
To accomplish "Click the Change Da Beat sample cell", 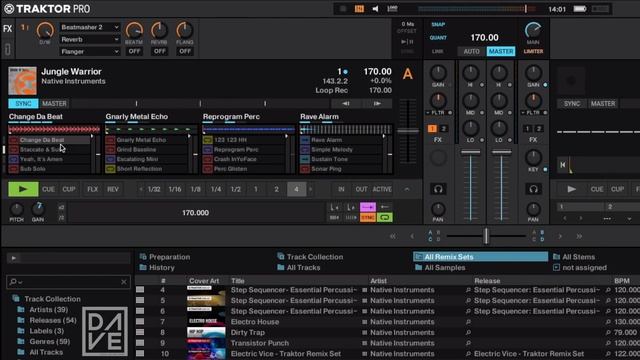I will (x=49, y=140).
